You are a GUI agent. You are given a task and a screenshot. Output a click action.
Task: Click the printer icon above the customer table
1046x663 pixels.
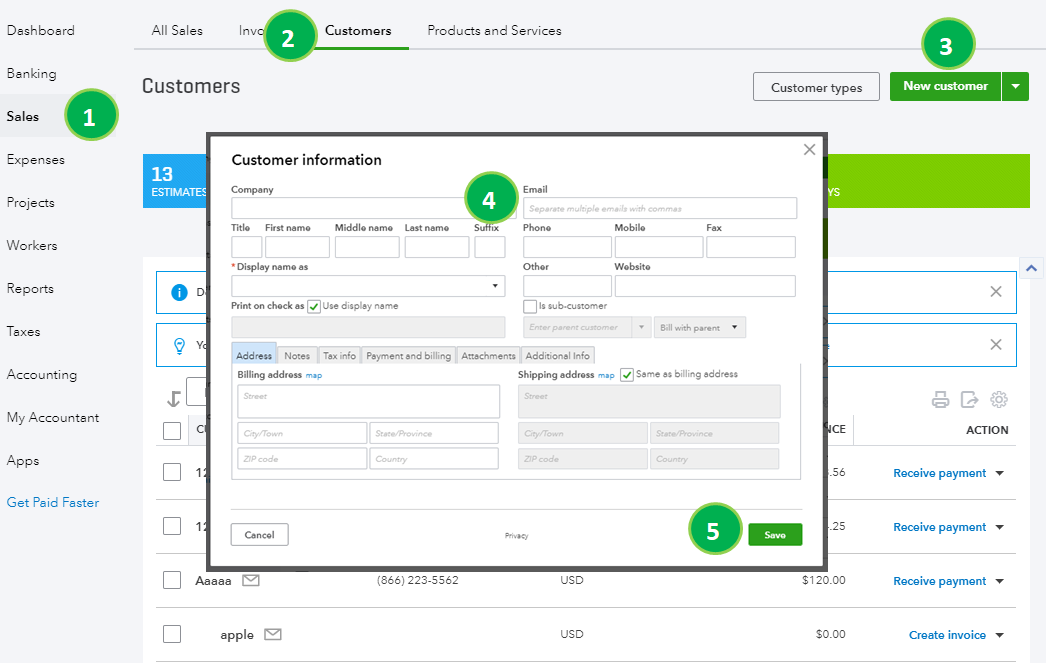(x=940, y=399)
